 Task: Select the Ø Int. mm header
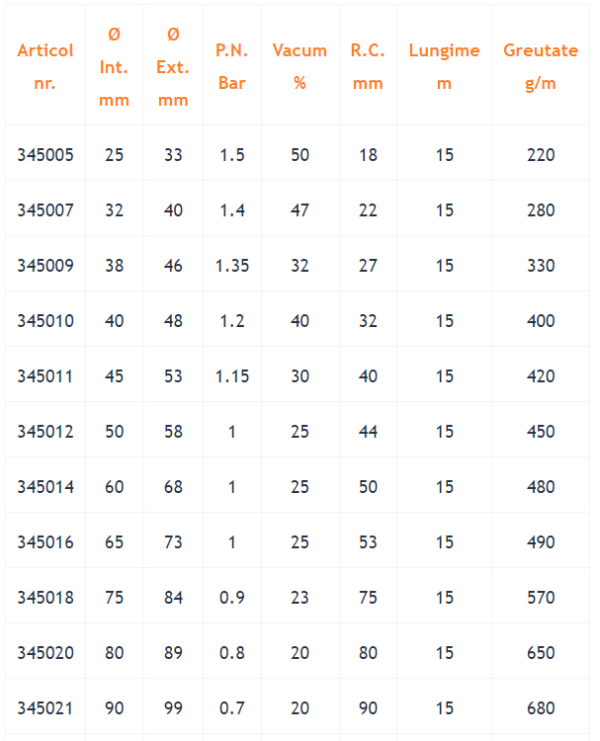pyautogui.click(x=114, y=67)
